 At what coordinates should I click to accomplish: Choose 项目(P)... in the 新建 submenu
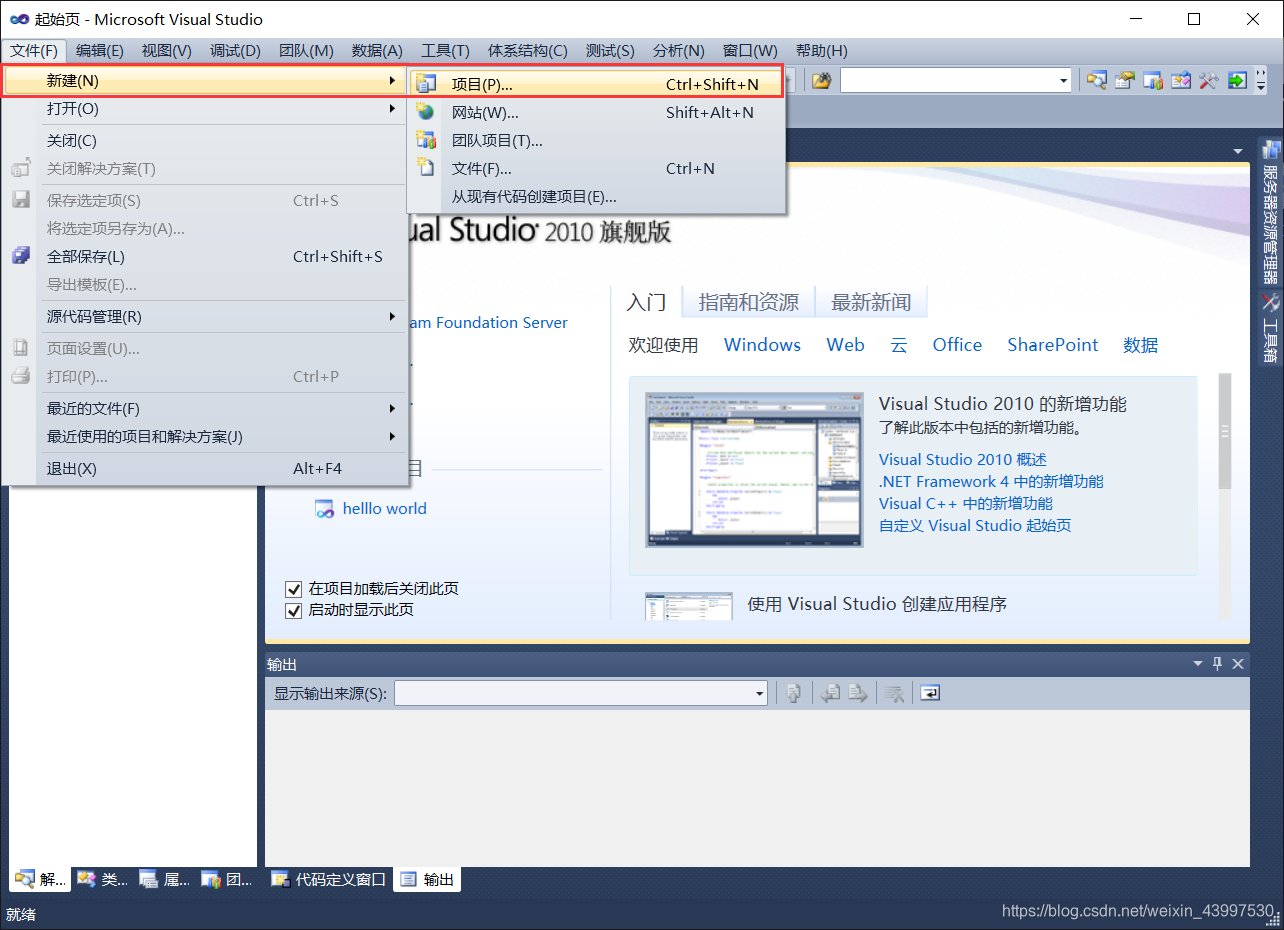click(x=597, y=84)
